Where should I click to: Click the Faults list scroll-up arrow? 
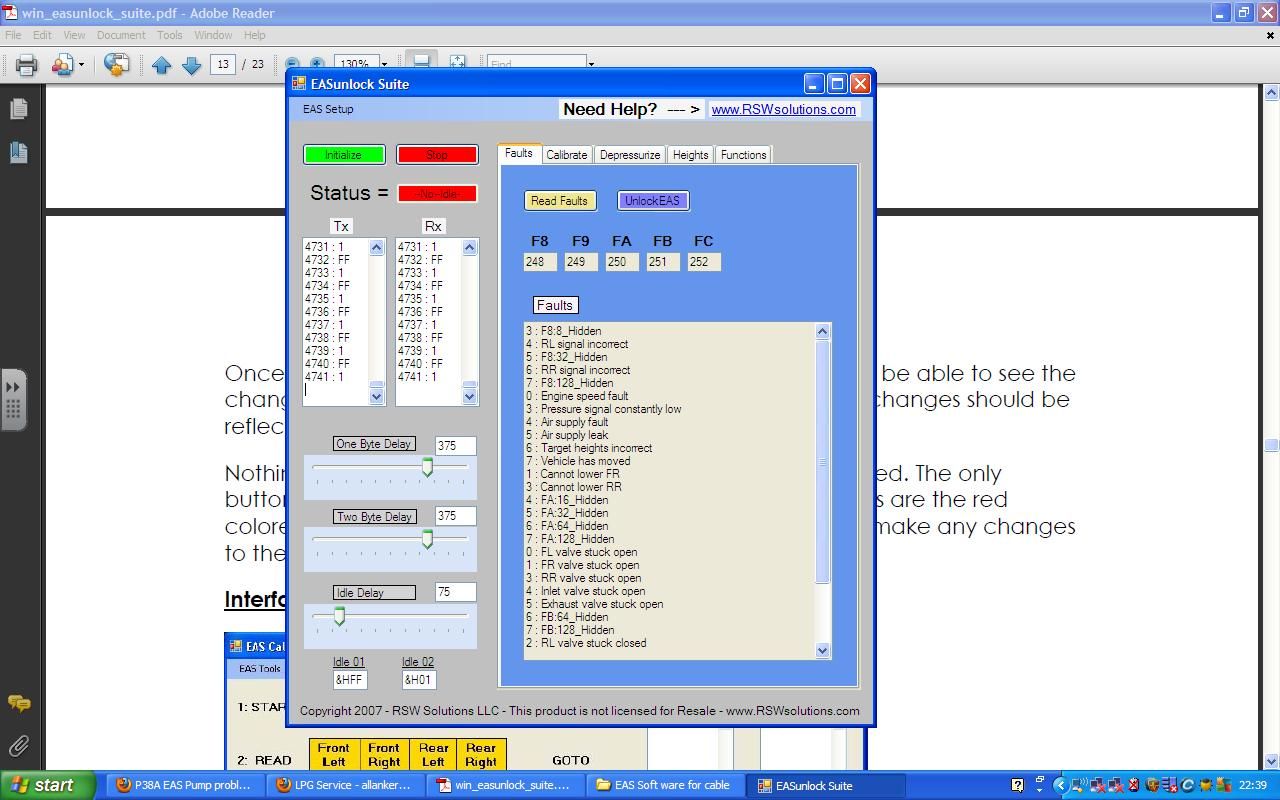(x=823, y=331)
